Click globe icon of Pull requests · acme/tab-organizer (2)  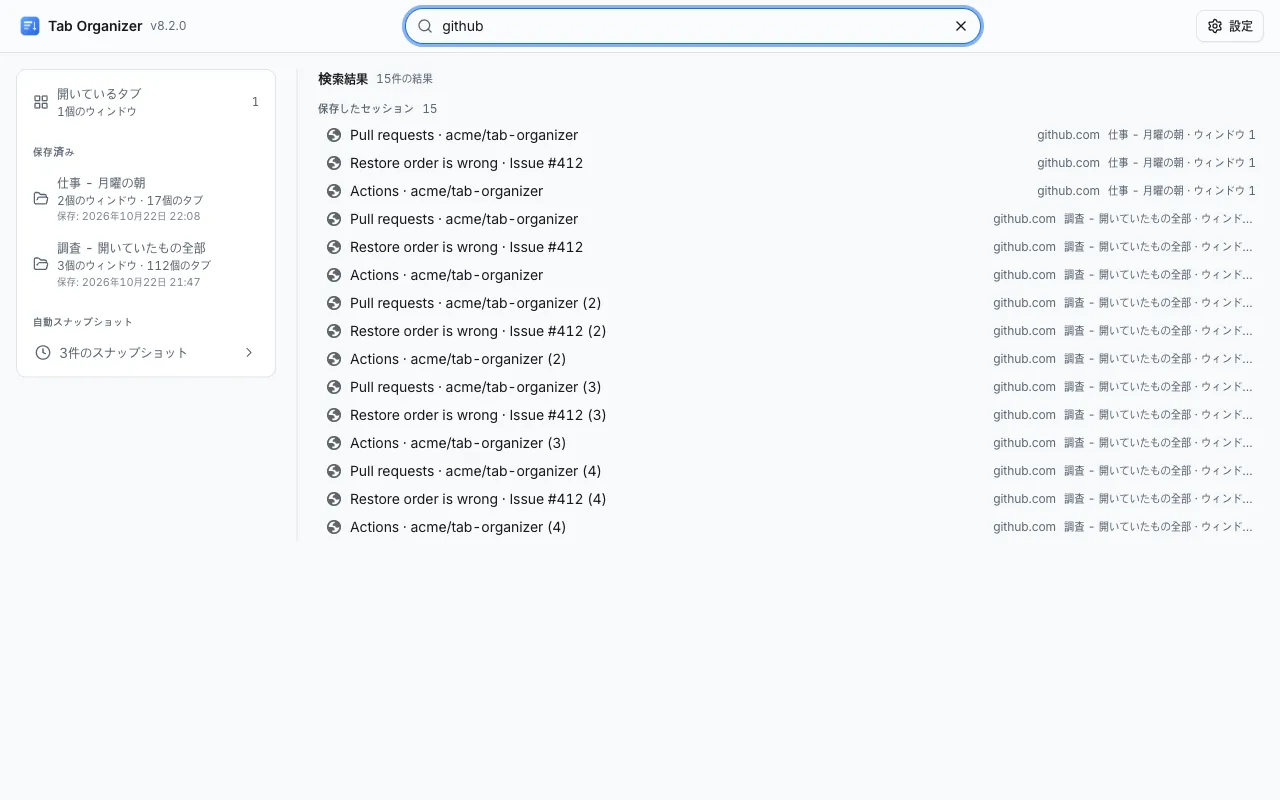pyautogui.click(x=334, y=303)
